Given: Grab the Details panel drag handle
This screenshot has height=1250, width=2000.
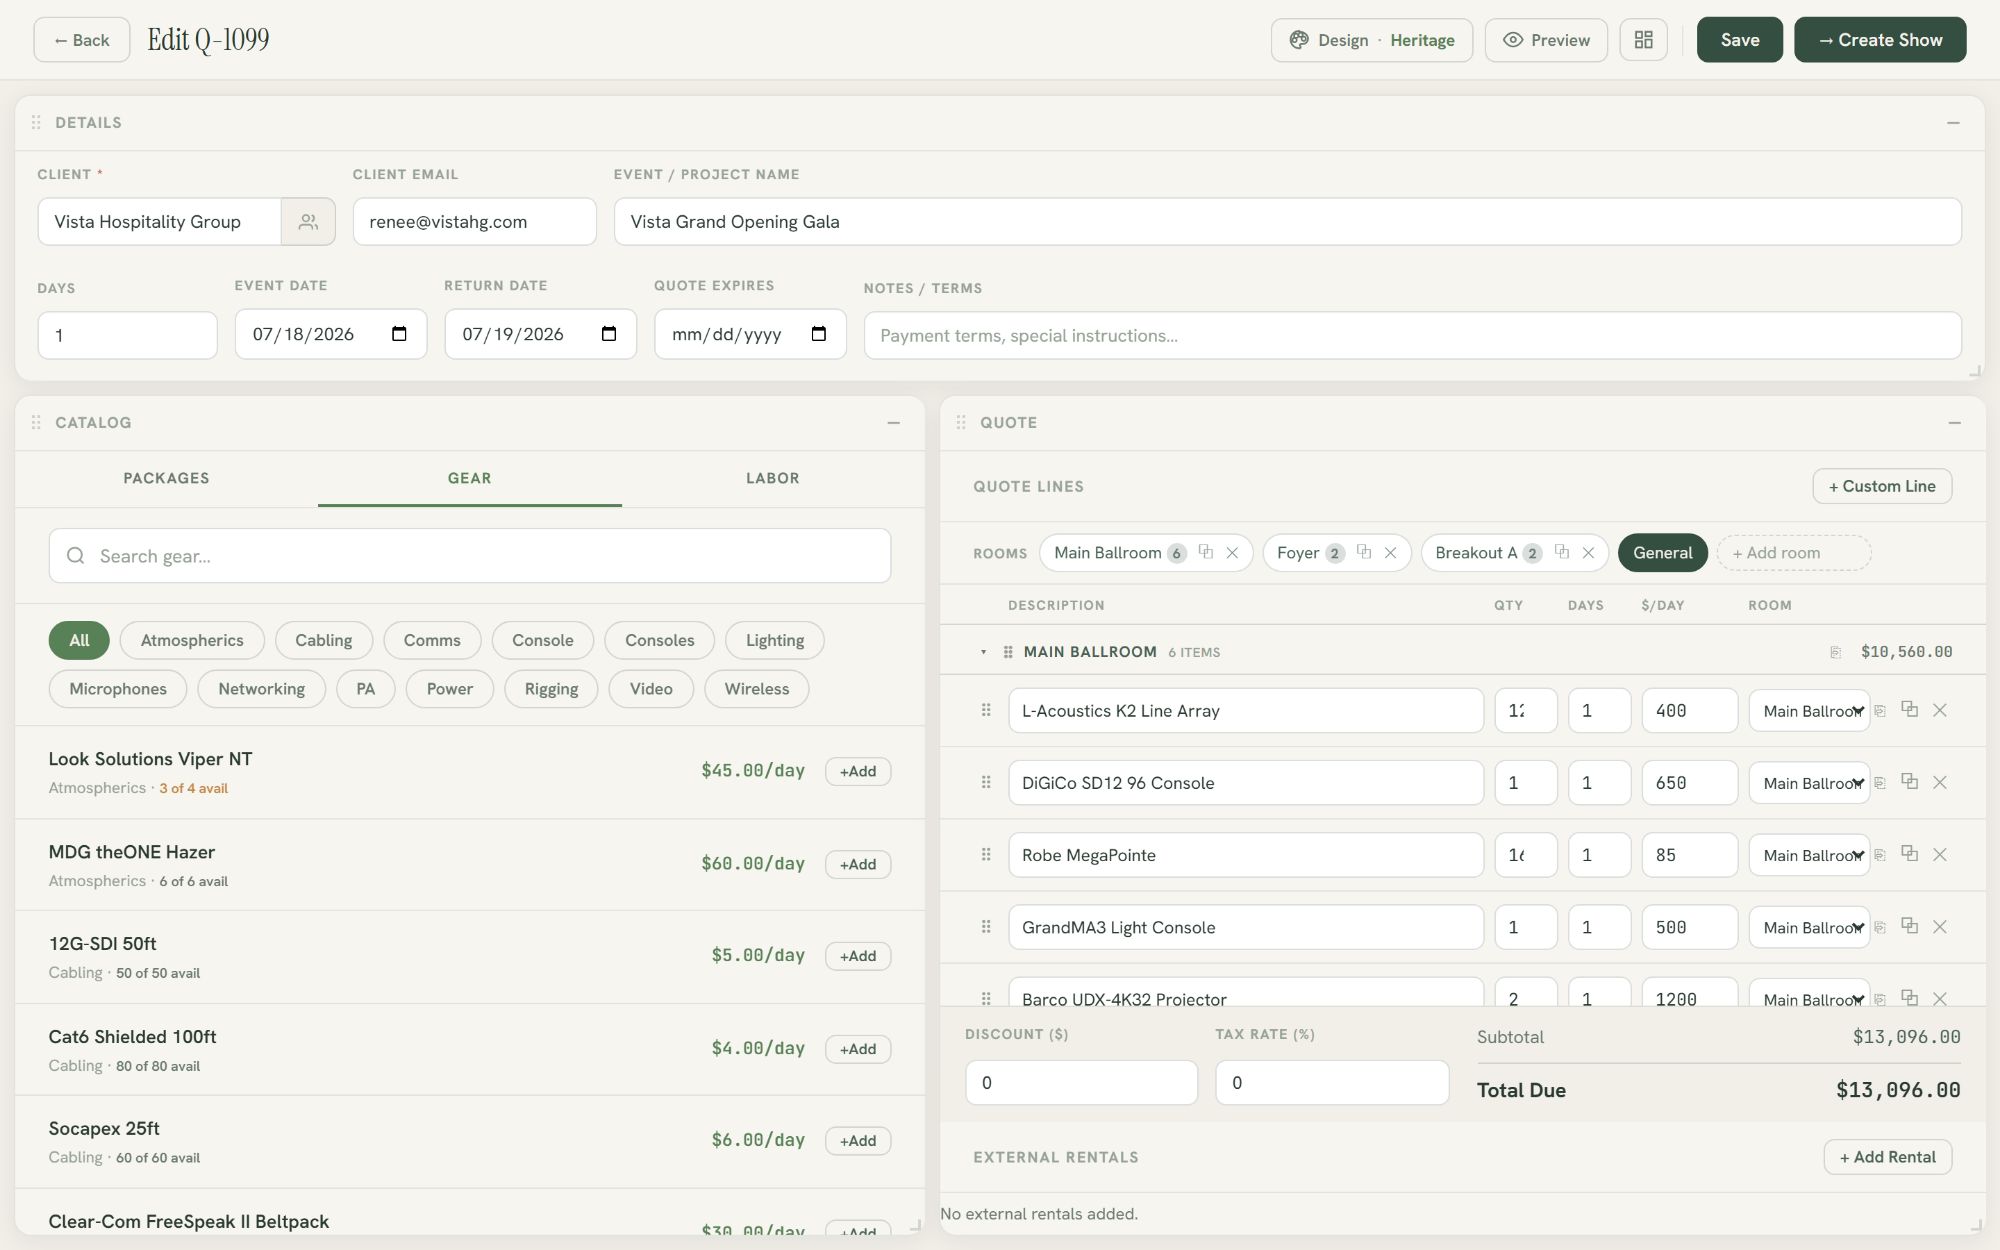Looking at the screenshot, I should pos(36,122).
